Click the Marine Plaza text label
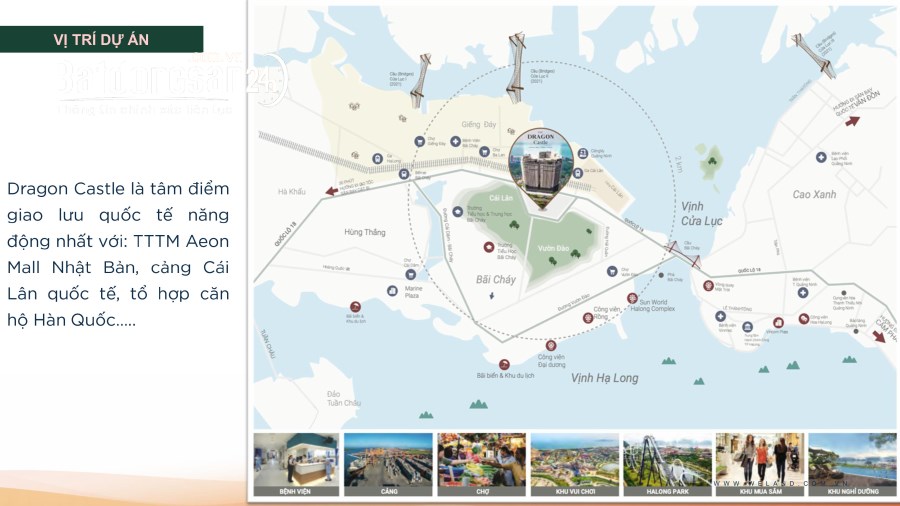The width and height of the screenshot is (900, 506). pyautogui.click(x=413, y=292)
